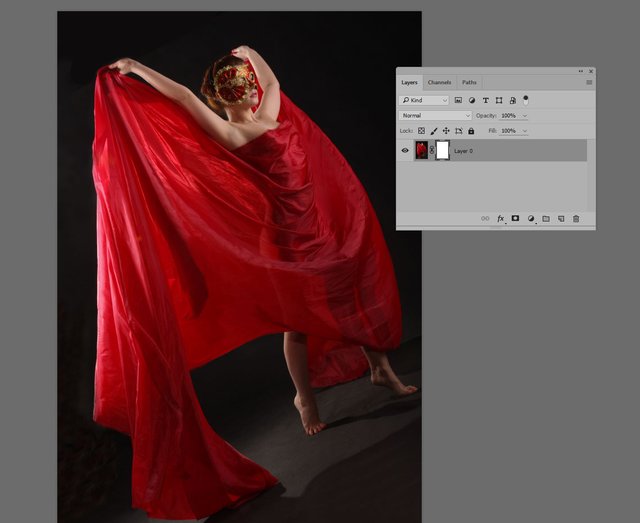Switch to the Channels tab
This screenshot has width=640, height=523.
pos(439,82)
